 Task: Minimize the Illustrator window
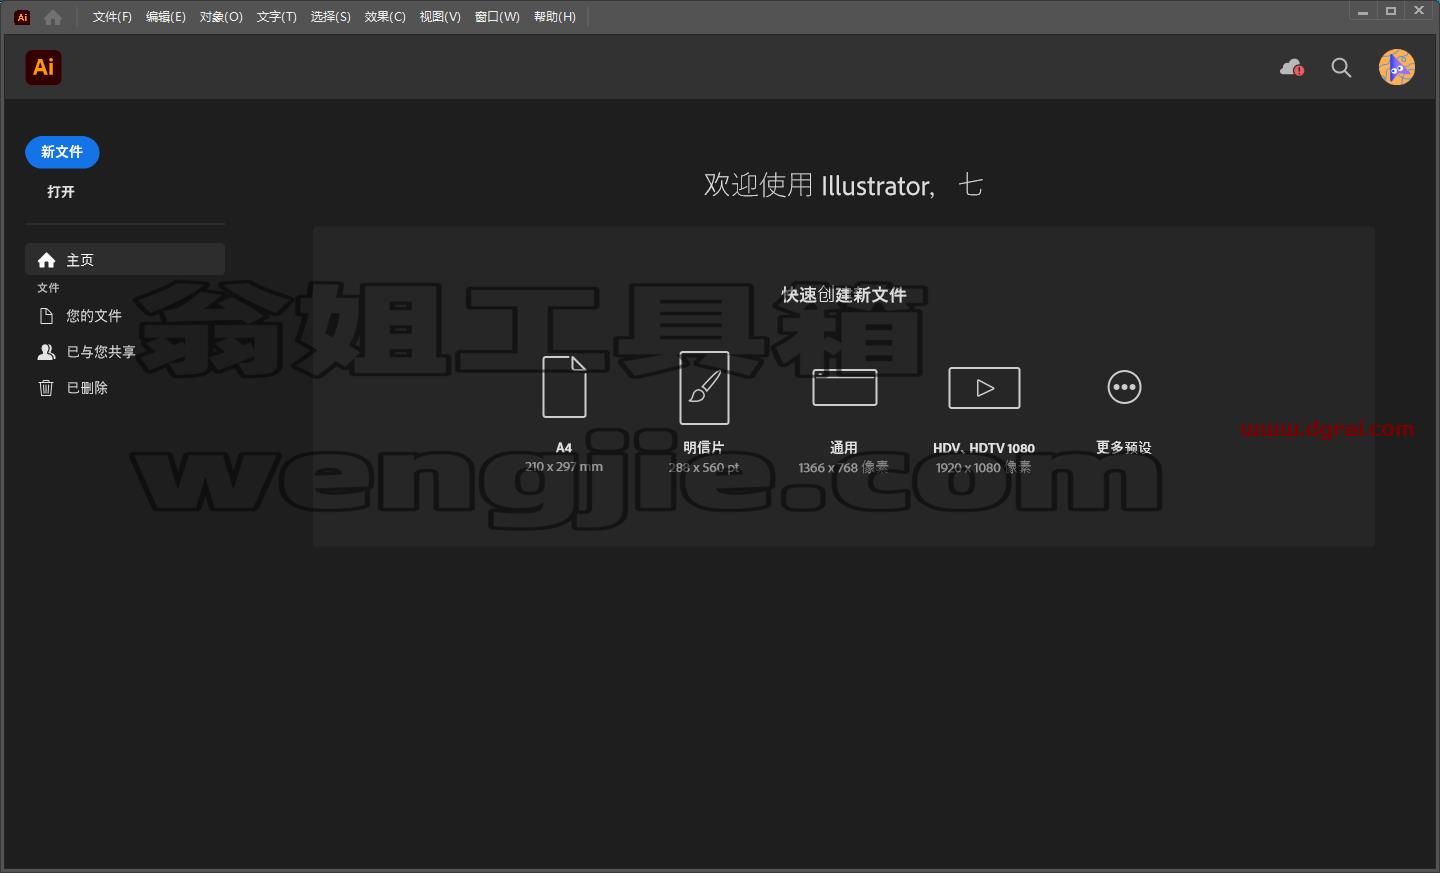tap(1363, 11)
